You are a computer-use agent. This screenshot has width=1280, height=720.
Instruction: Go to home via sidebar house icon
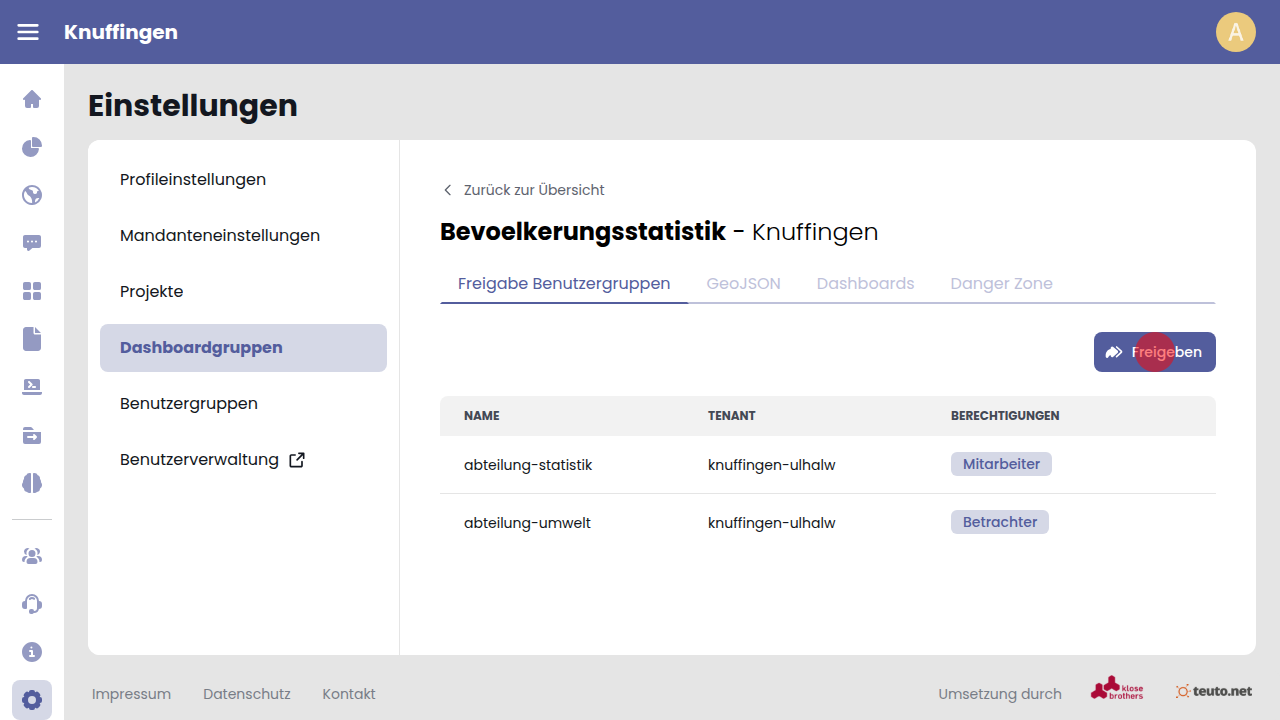32,99
